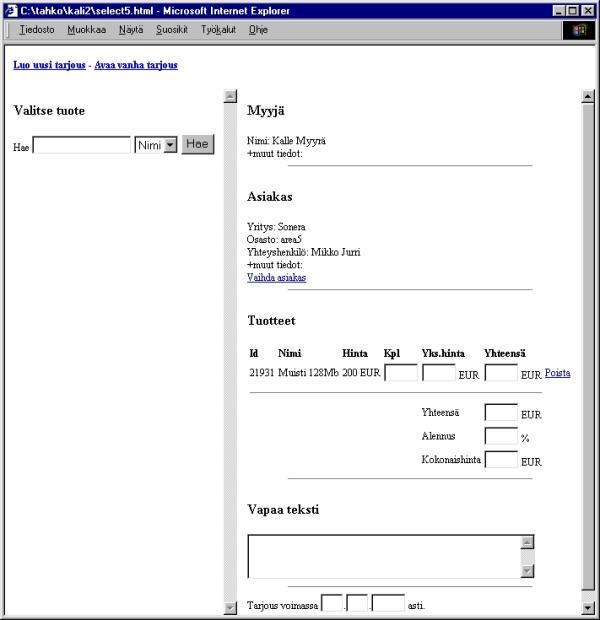Click the Avaa vanha tarjous link
This screenshot has height=620, width=600.
136,65
